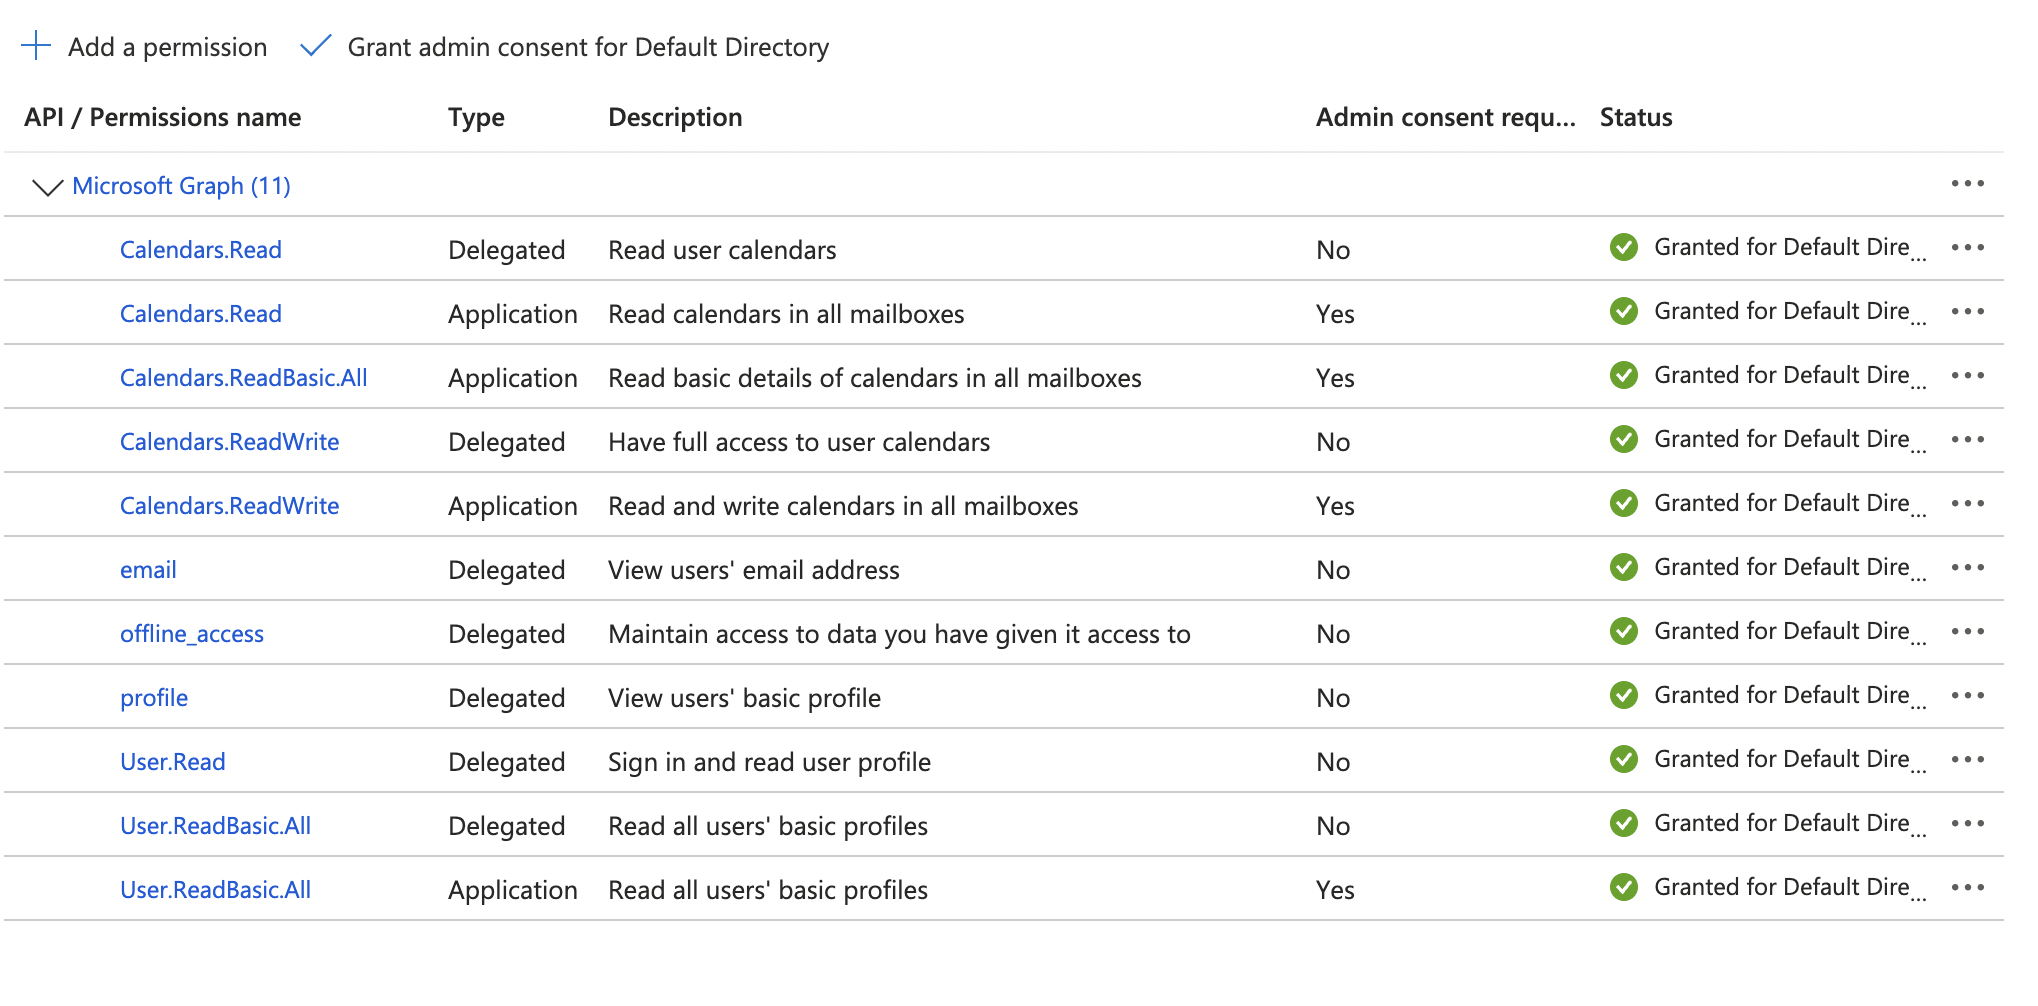Click the plus icon to add a permission
Image resolution: width=2038 pixels, height=1006 pixels.
36,46
